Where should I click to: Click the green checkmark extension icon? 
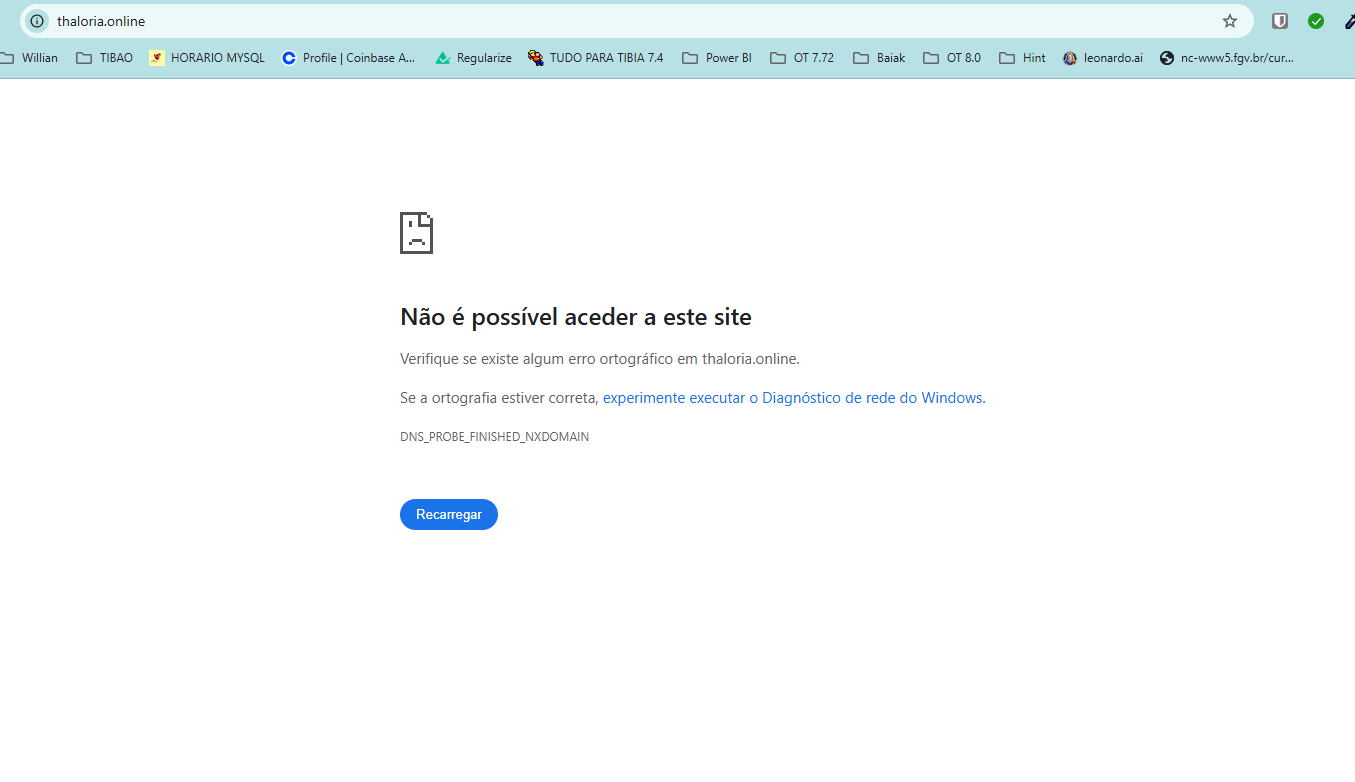pos(1316,21)
